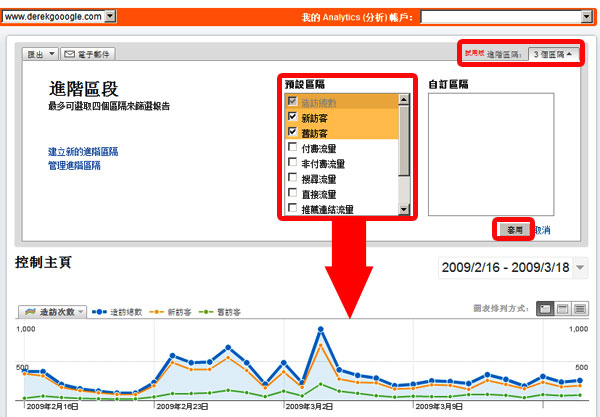
Task: Click the segment list scroll down arrow
Action: point(404,209)
